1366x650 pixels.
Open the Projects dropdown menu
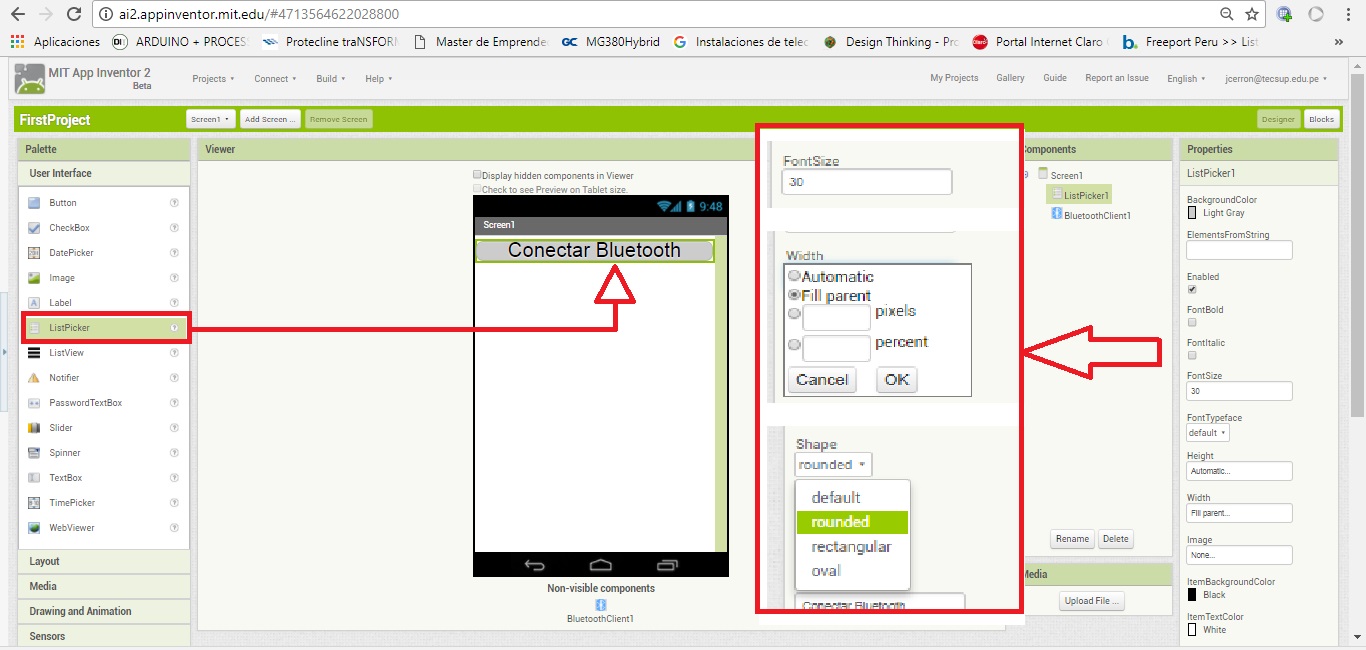(213, 78)
